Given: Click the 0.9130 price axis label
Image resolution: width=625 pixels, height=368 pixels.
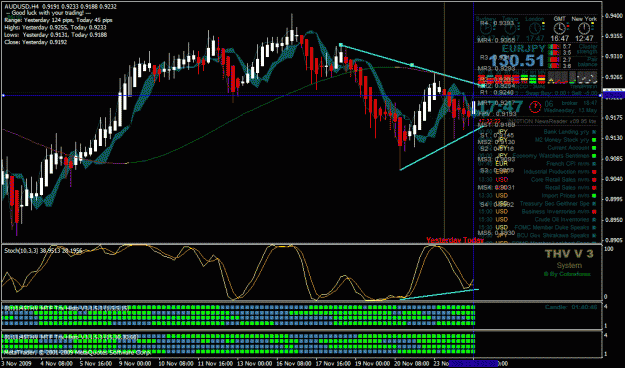Looking at the screenshot, I should point(615,138).
